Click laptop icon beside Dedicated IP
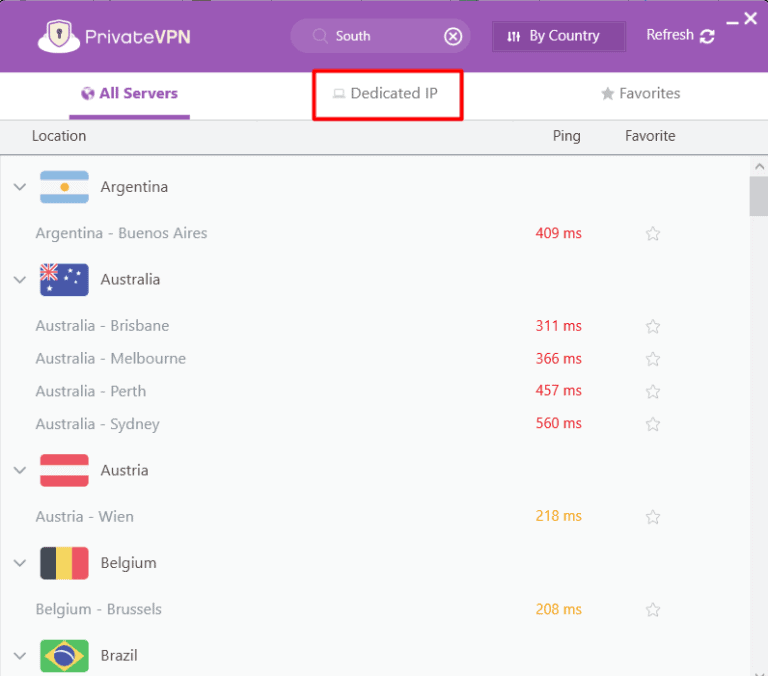The image size is (768, 676). pos(339,94)
